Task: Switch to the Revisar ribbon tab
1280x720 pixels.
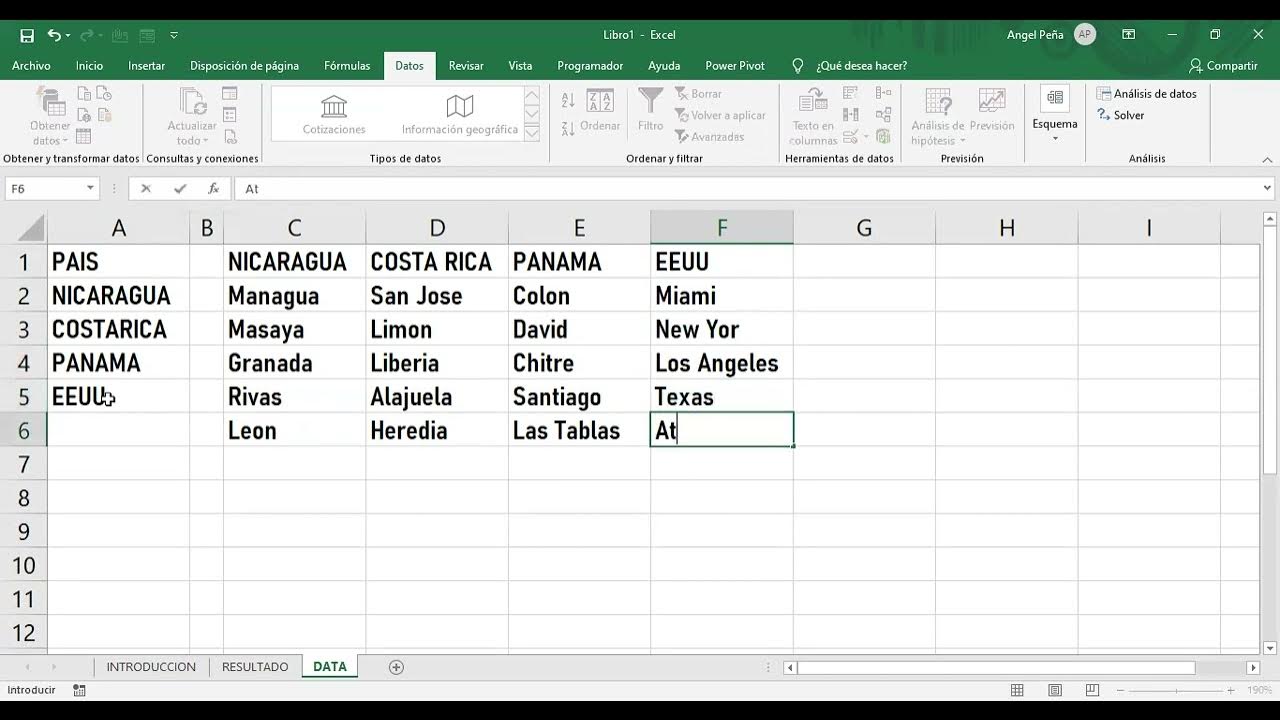Action: click(x=466, y=66)
